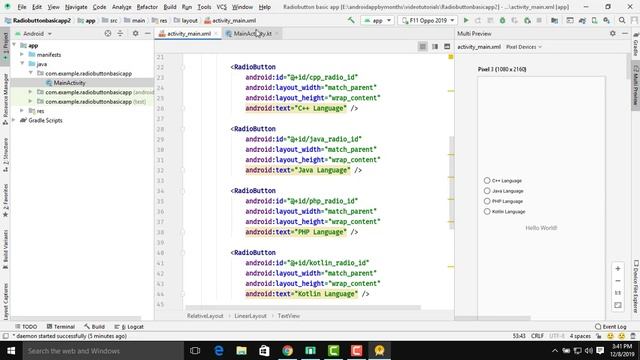Click the Make Project hammer icon
The image size is (640, 360).
(x=351, y=20)
